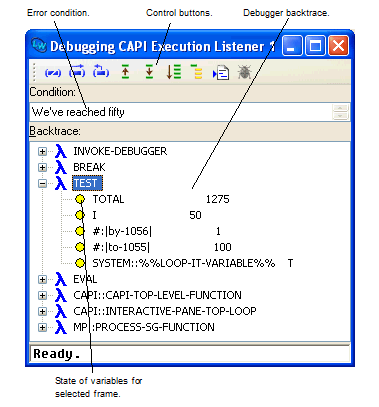Expand the CAPI::CAPI-TOP-LEVEL-FUNCTION frame
This screenshot has height=407, width=379.
42,295
